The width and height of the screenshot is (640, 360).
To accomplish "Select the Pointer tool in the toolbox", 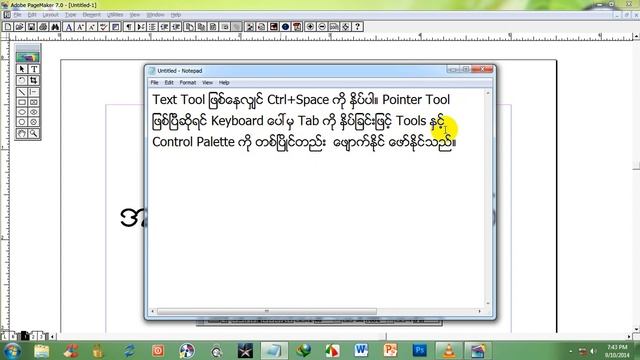I will [x=22, y=69].
